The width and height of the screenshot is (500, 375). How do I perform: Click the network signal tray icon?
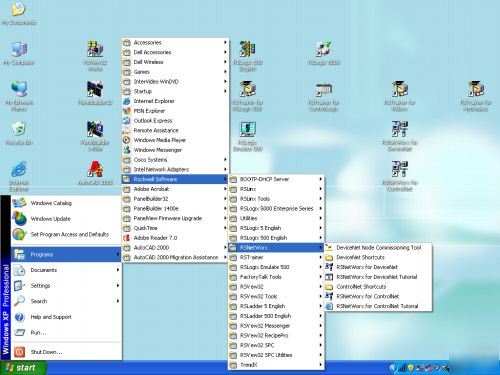point(403,368)
